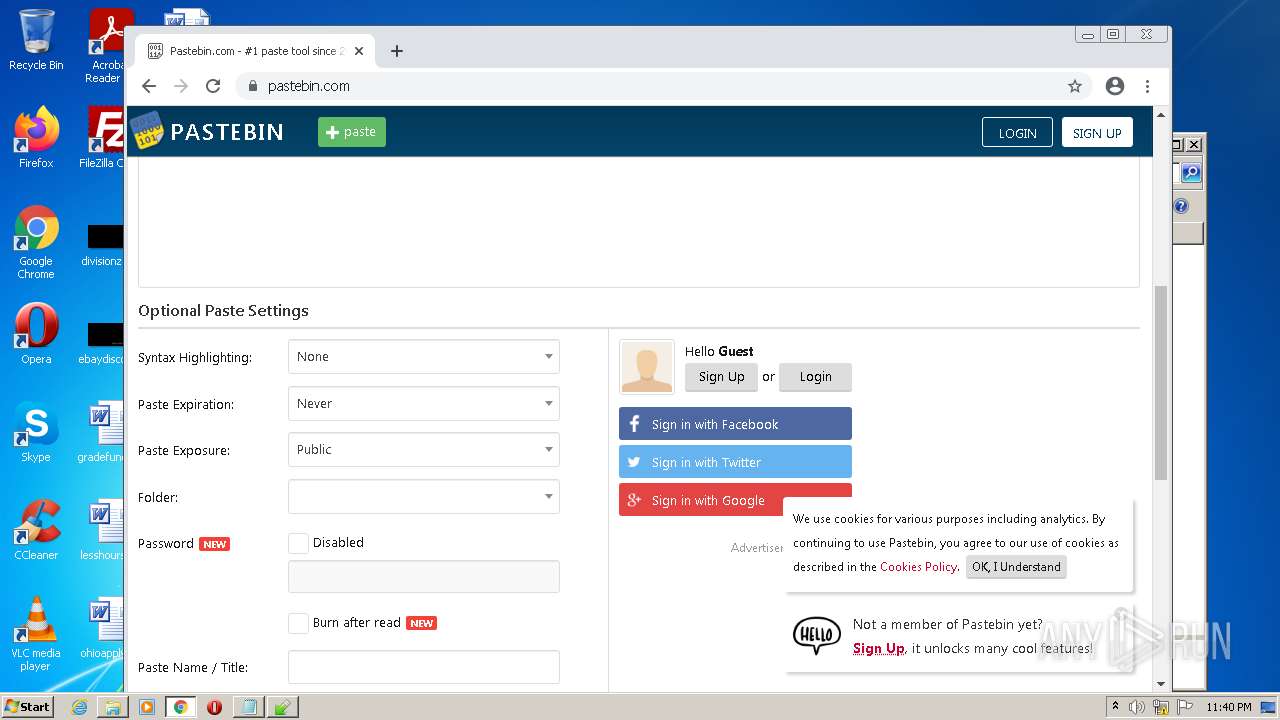Click the Chrome taskbar button

[x=180, y=707]
